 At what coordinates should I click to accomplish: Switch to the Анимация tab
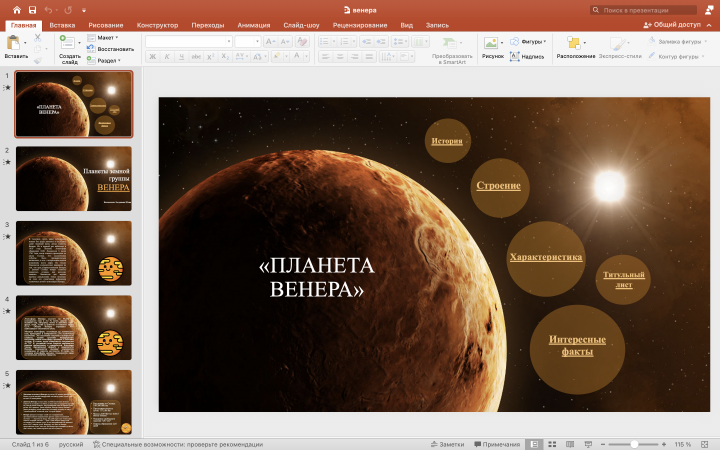point(253,23)
